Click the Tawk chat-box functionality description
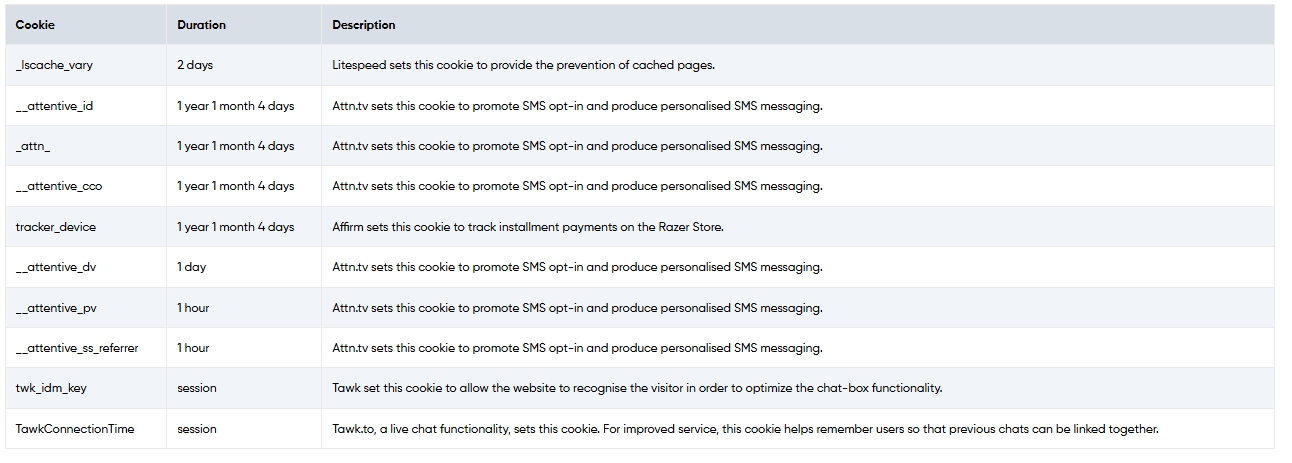Screen dimensions: 1292x463 (x=637, y=388)
